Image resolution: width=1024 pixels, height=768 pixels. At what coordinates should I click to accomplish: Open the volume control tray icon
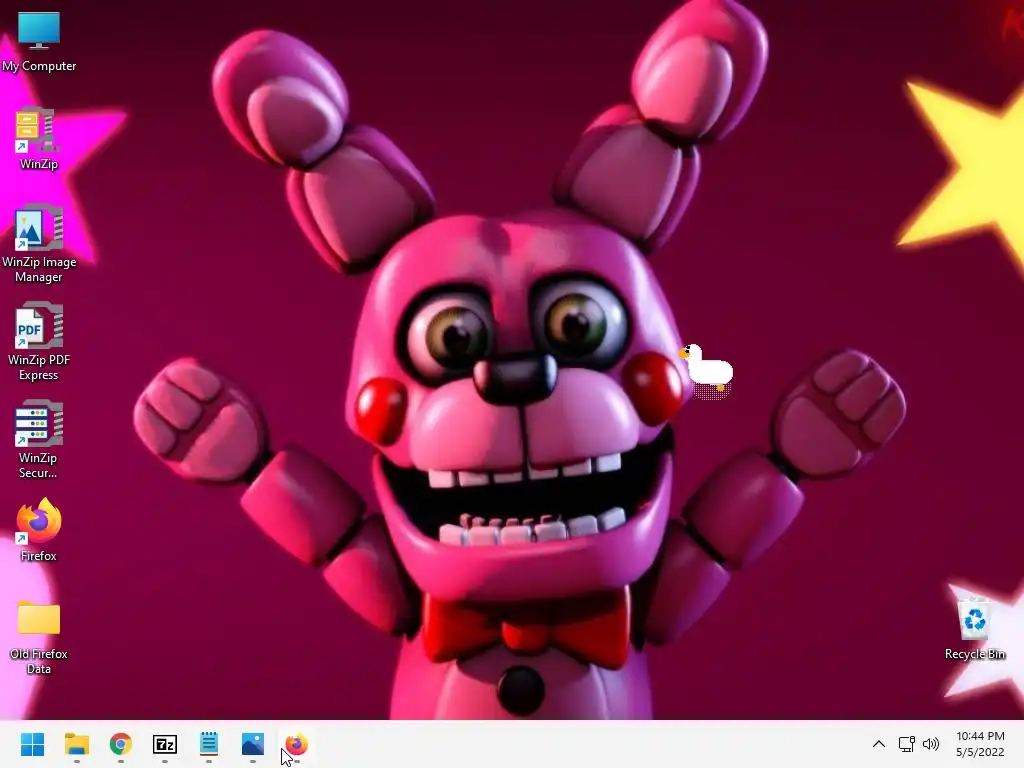931,744
